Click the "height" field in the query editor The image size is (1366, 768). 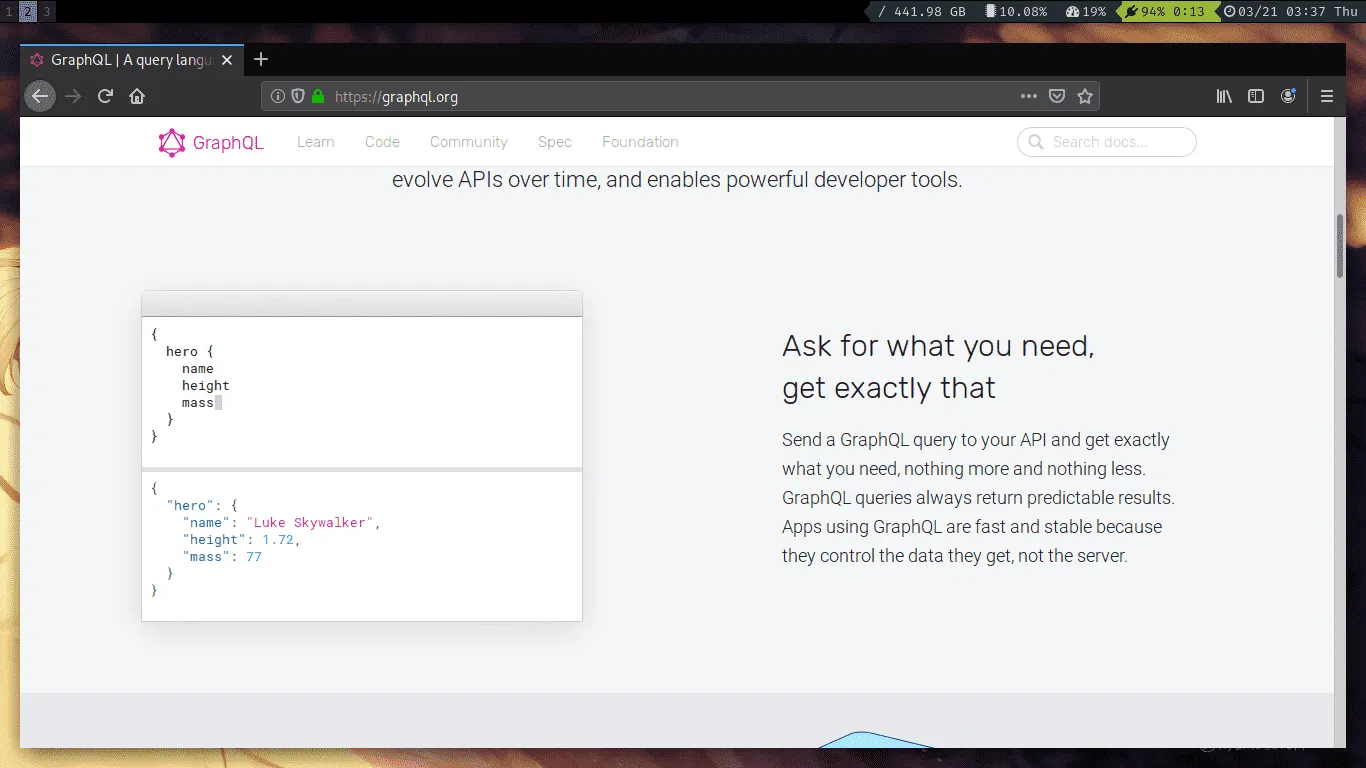click(206, 385)
